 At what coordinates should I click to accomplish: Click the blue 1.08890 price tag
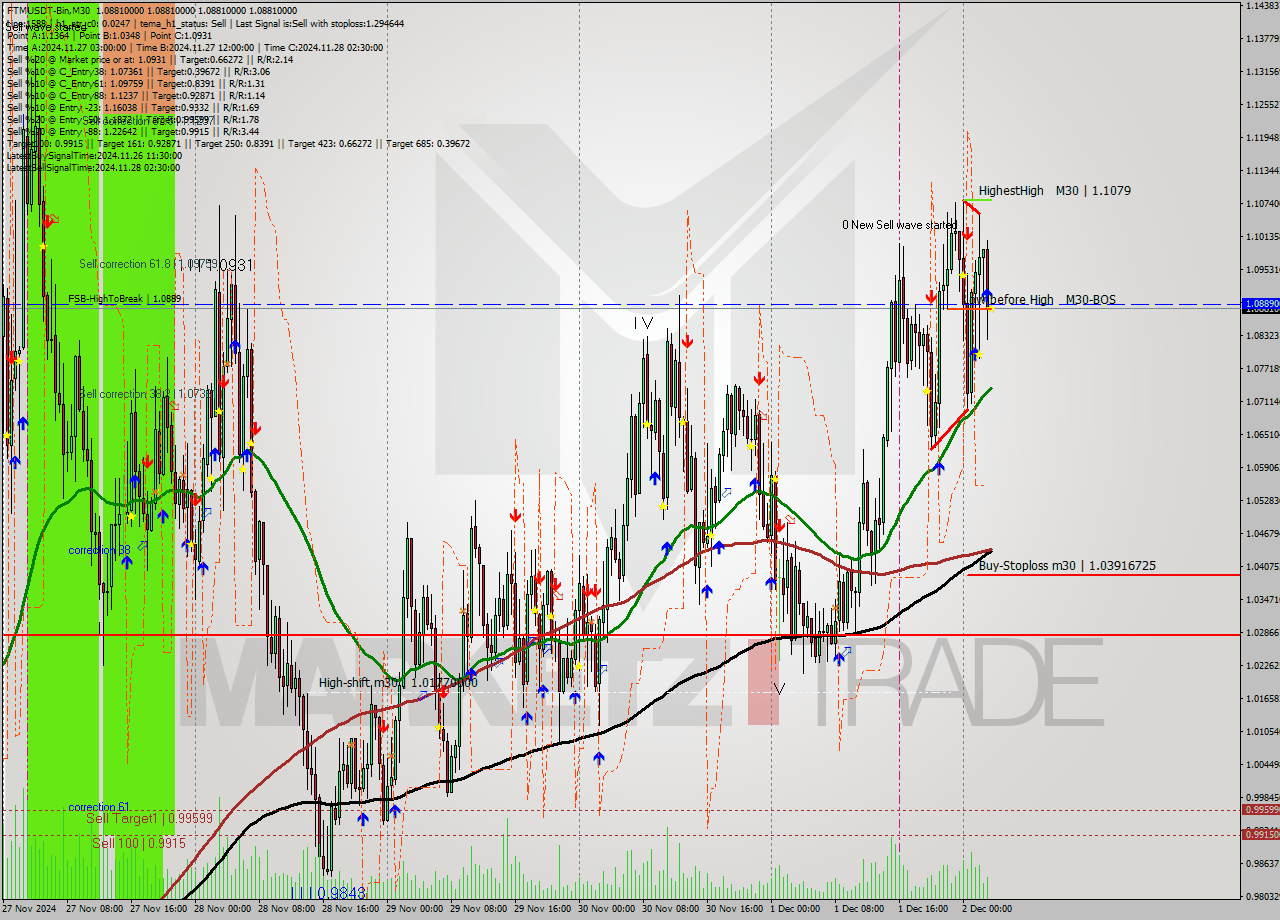(1260, 303)
